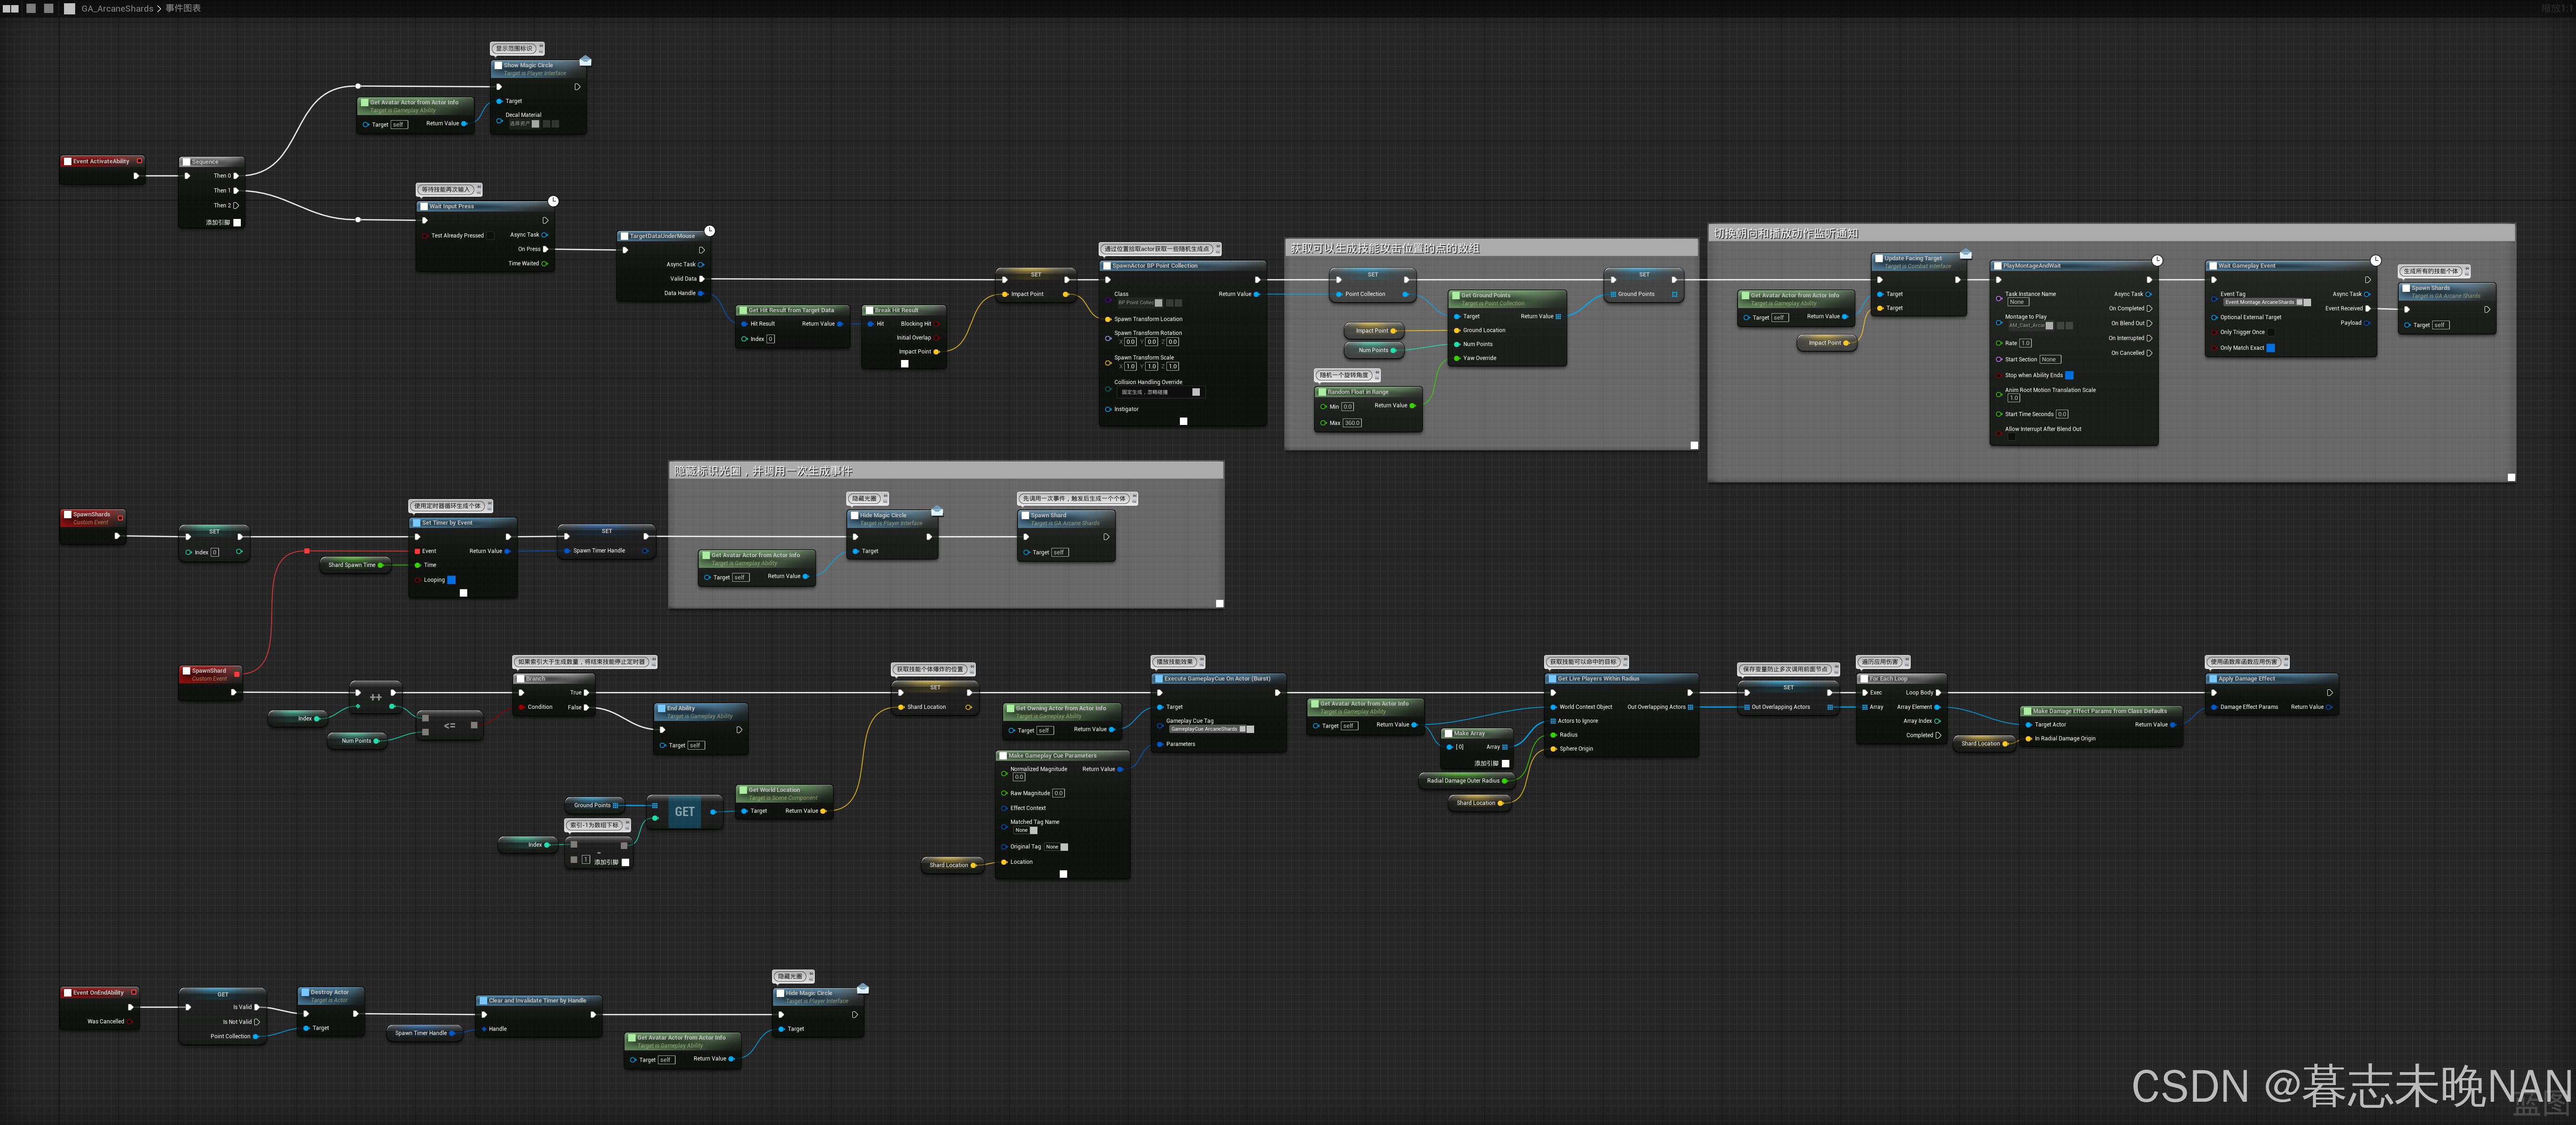Expand Make Gameplay Cue Parameters hidden pins
The image size is (2576, 1125).
point(1063,874)
